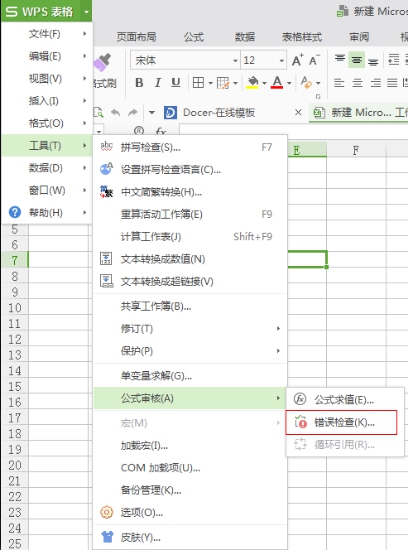The height and width of the screenshot is (551, 409).
Task: Toggle middle vertical alignment icon
Action: tap(356, 60)
